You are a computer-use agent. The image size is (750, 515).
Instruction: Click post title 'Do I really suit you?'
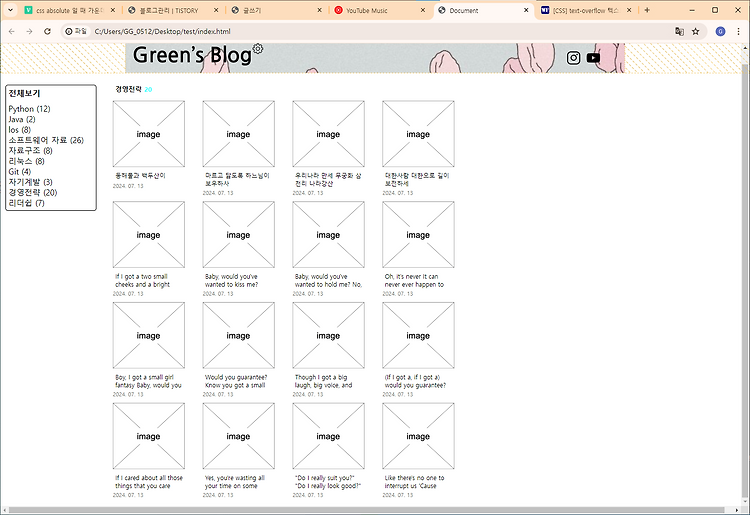[x=328, y=482]
